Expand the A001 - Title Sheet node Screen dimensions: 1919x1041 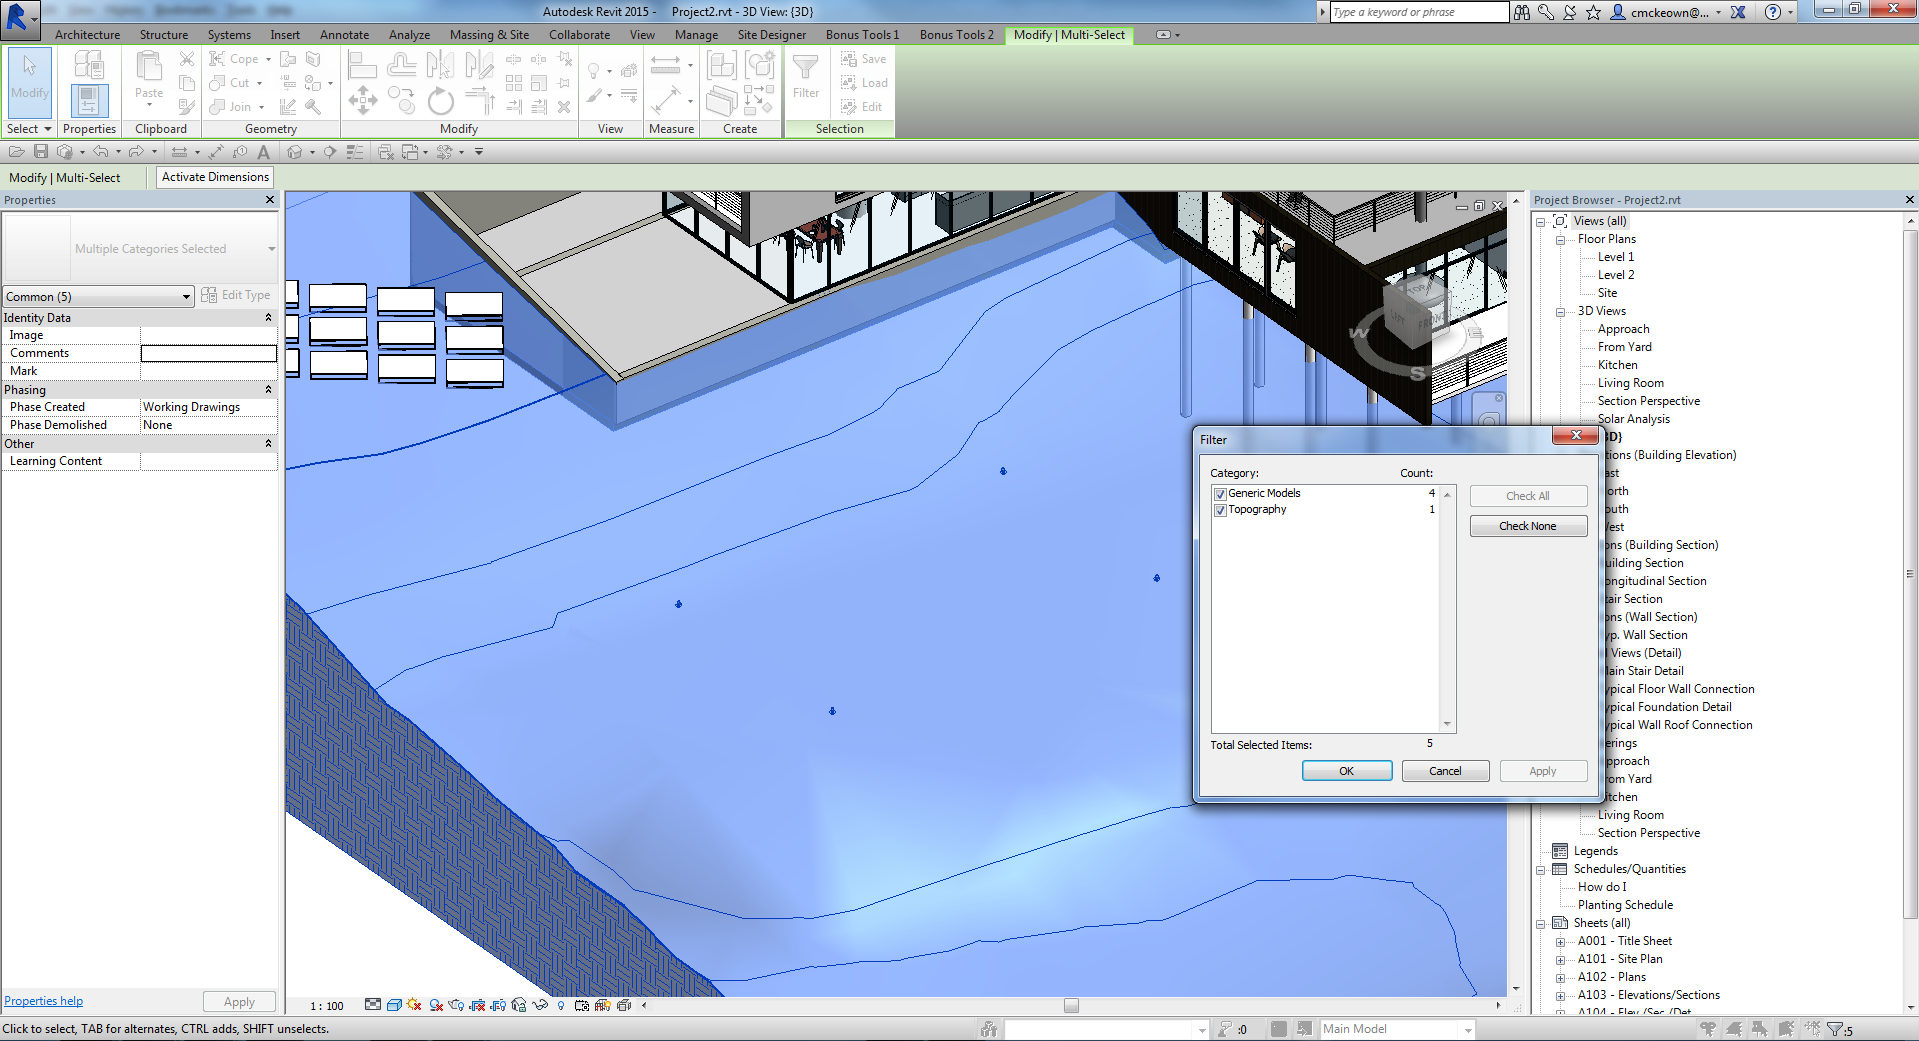coord(1560,942)
